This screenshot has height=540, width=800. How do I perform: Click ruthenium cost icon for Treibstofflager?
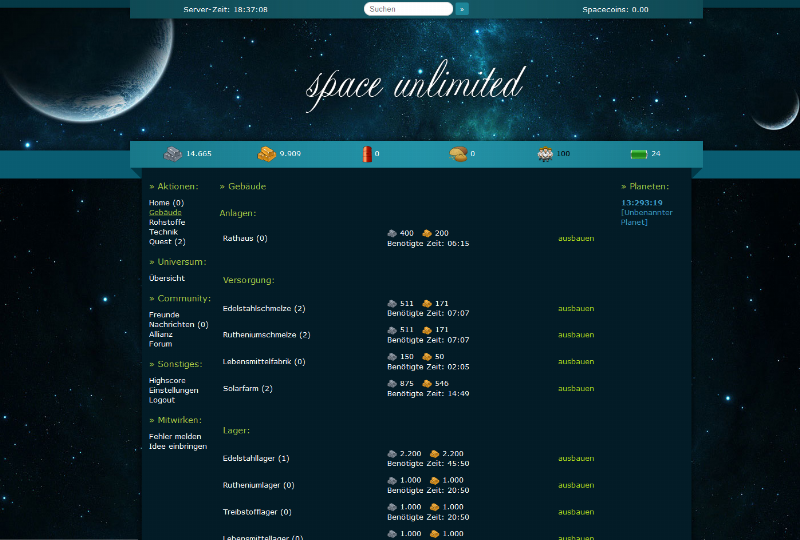(x=434, y=507)
